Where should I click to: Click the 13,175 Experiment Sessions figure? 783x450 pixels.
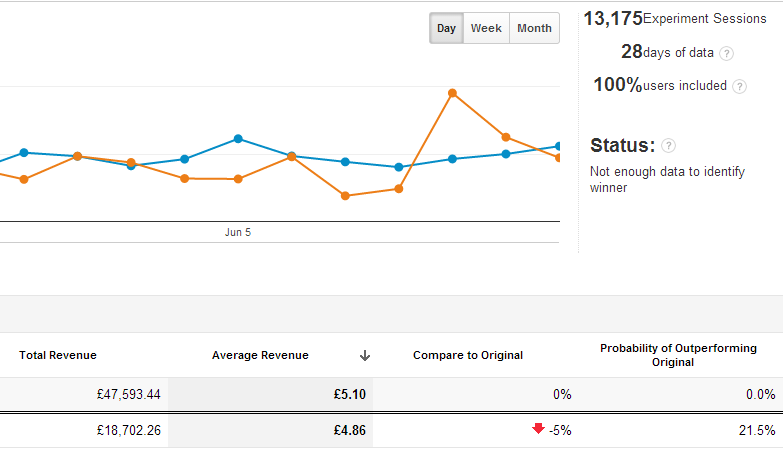tap(612, 19)
